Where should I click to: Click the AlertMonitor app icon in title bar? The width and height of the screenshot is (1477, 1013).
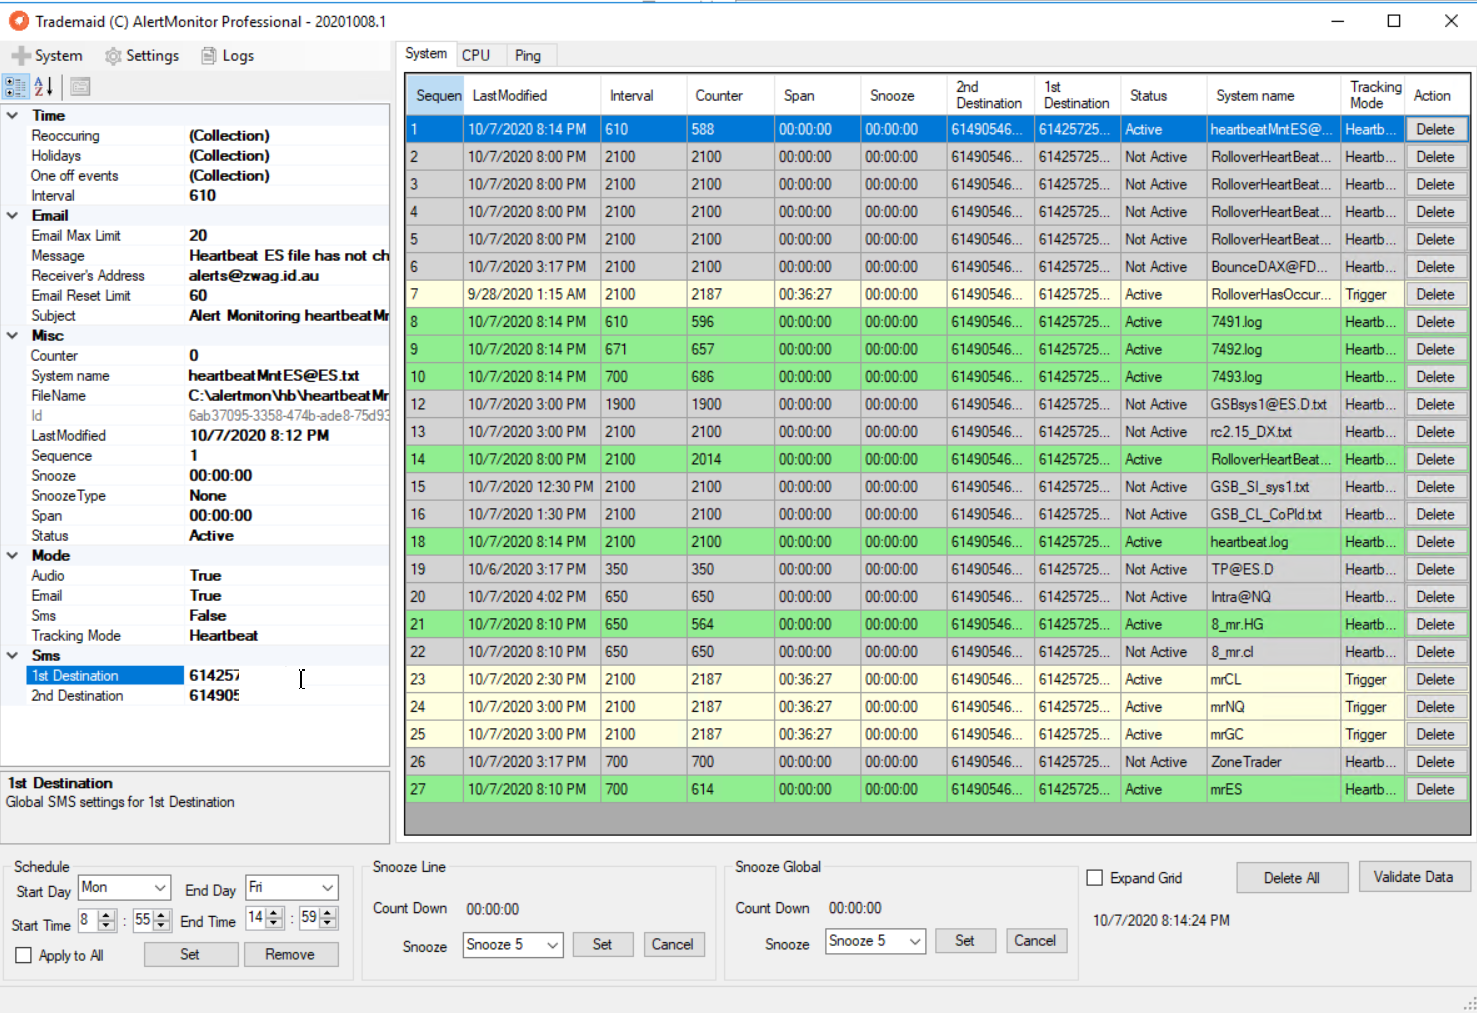18,21
